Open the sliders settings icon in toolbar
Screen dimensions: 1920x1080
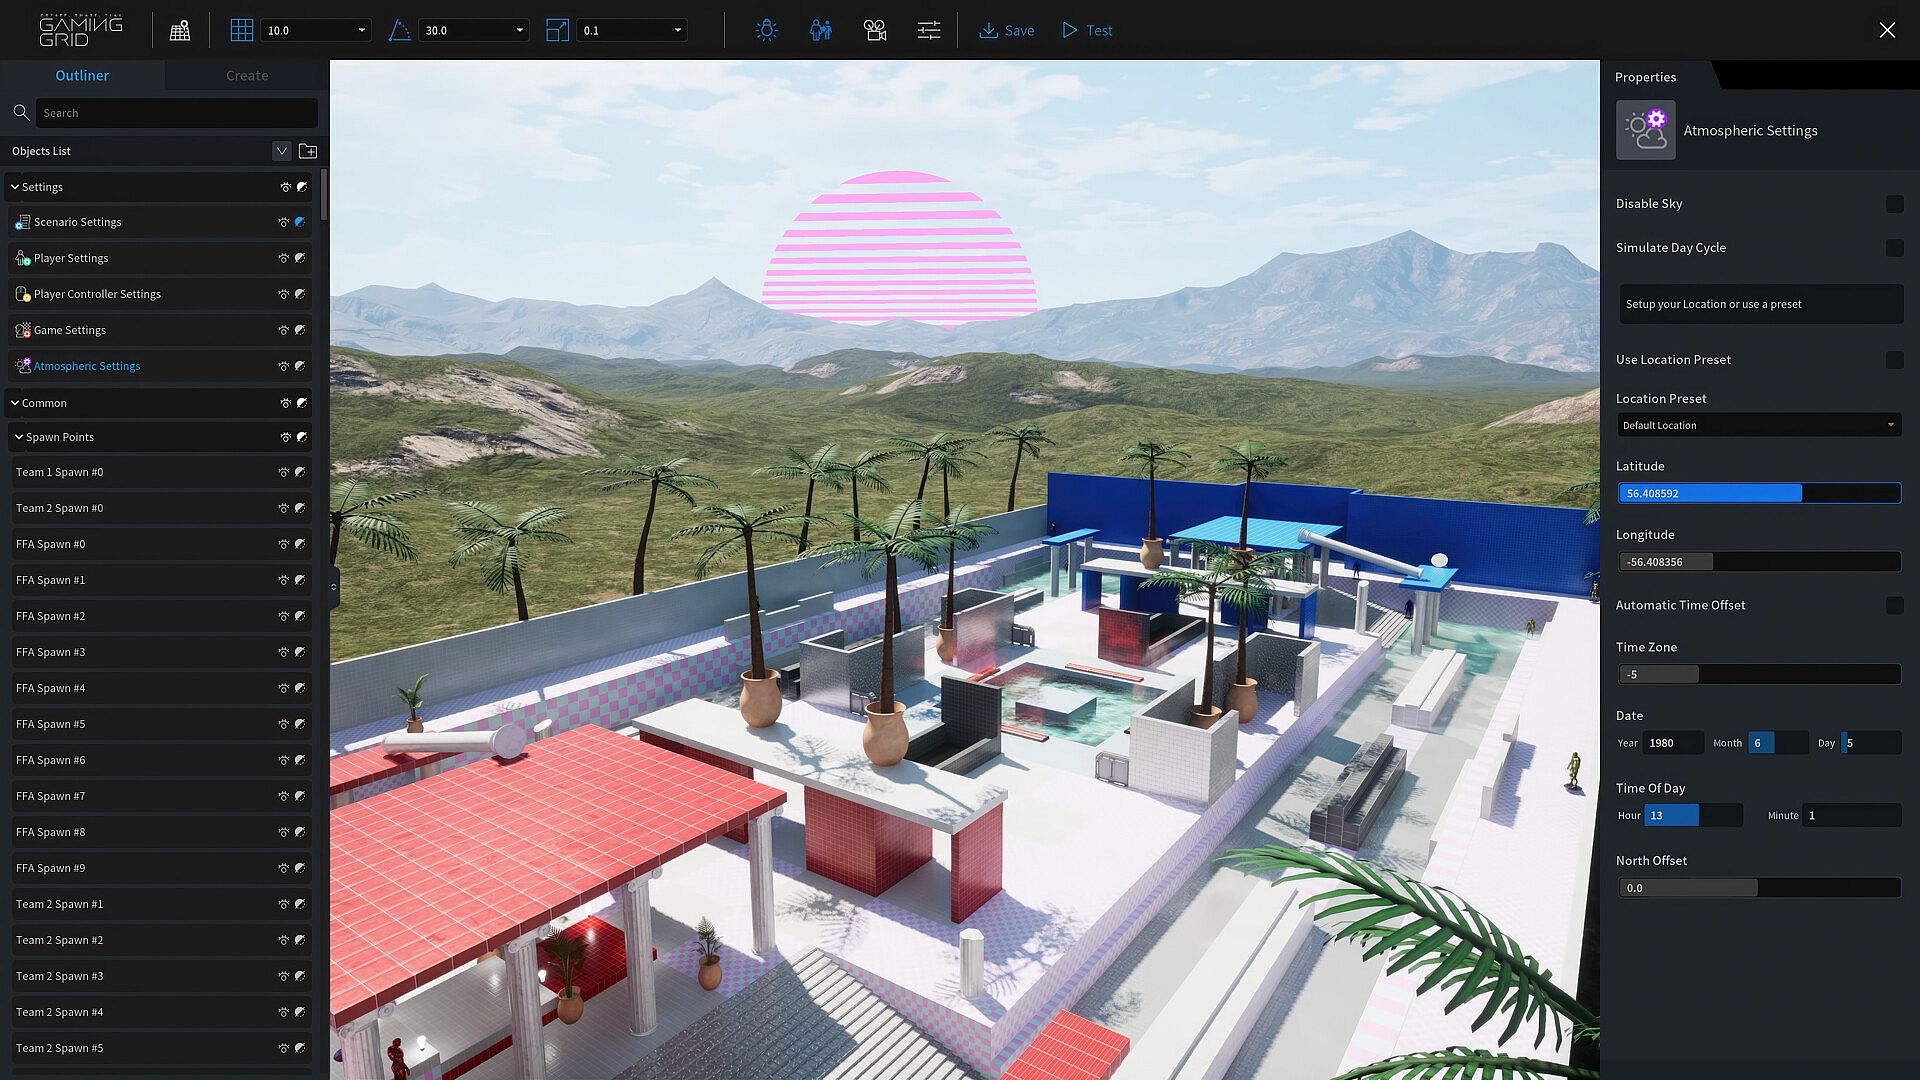click(928, 30)
